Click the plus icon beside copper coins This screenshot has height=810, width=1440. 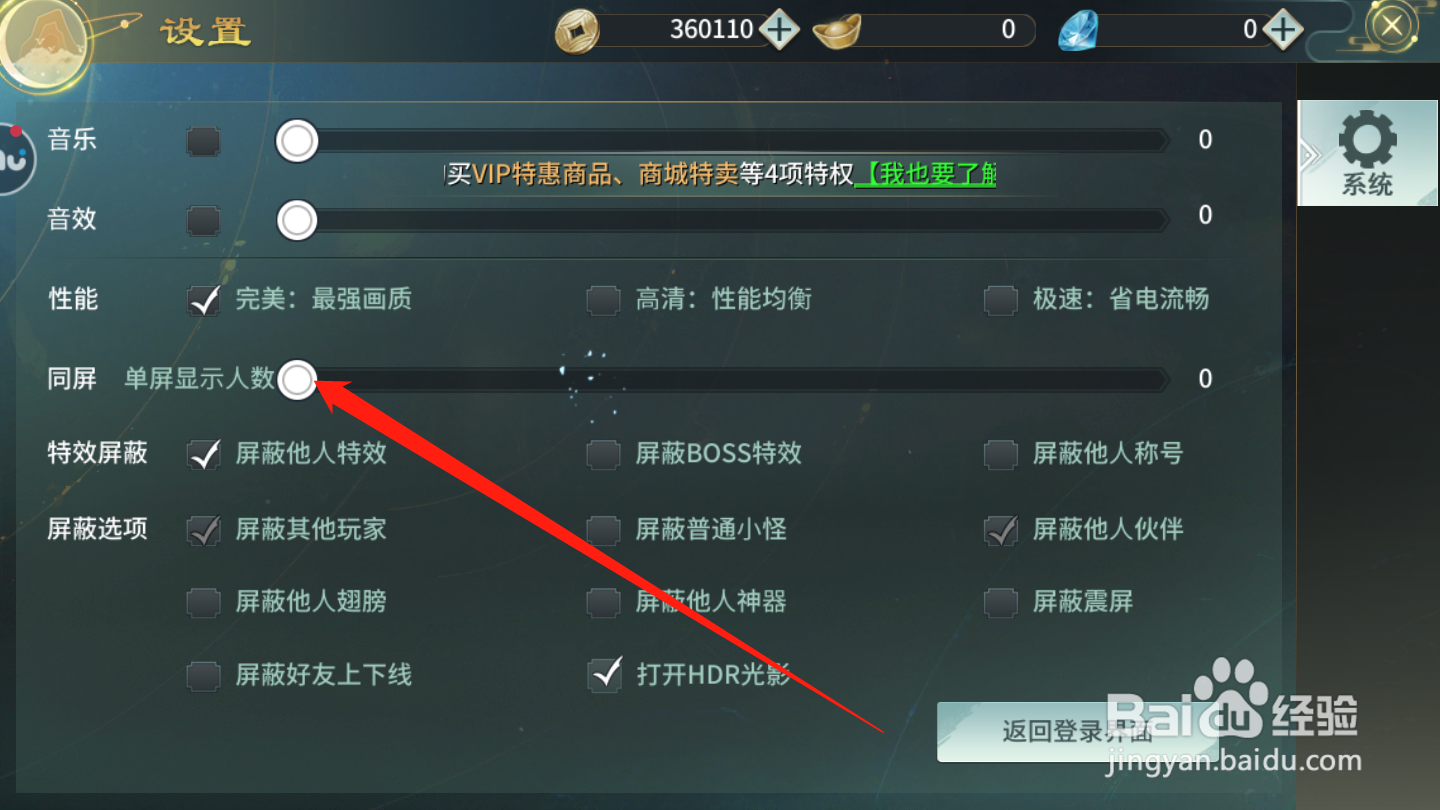[x=779, y=29]
